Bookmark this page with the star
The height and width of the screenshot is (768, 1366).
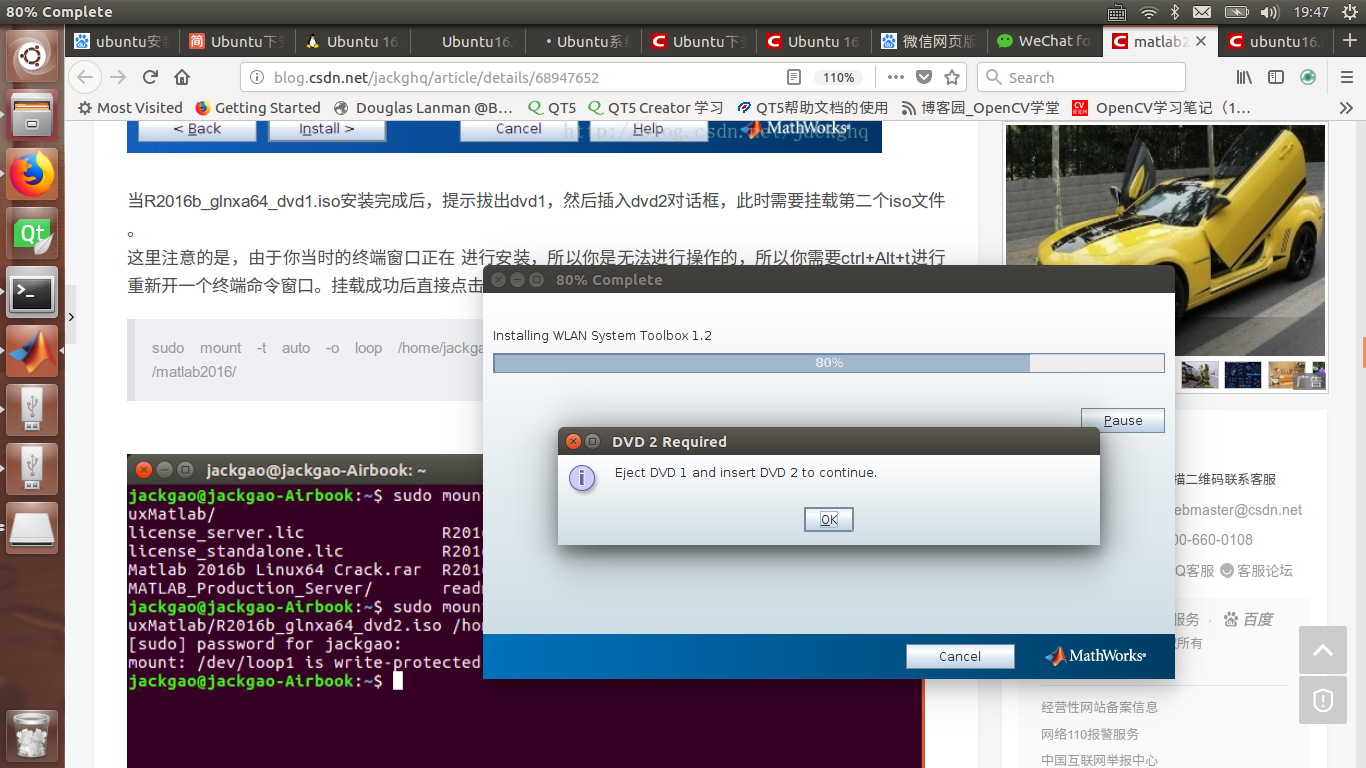953,77
